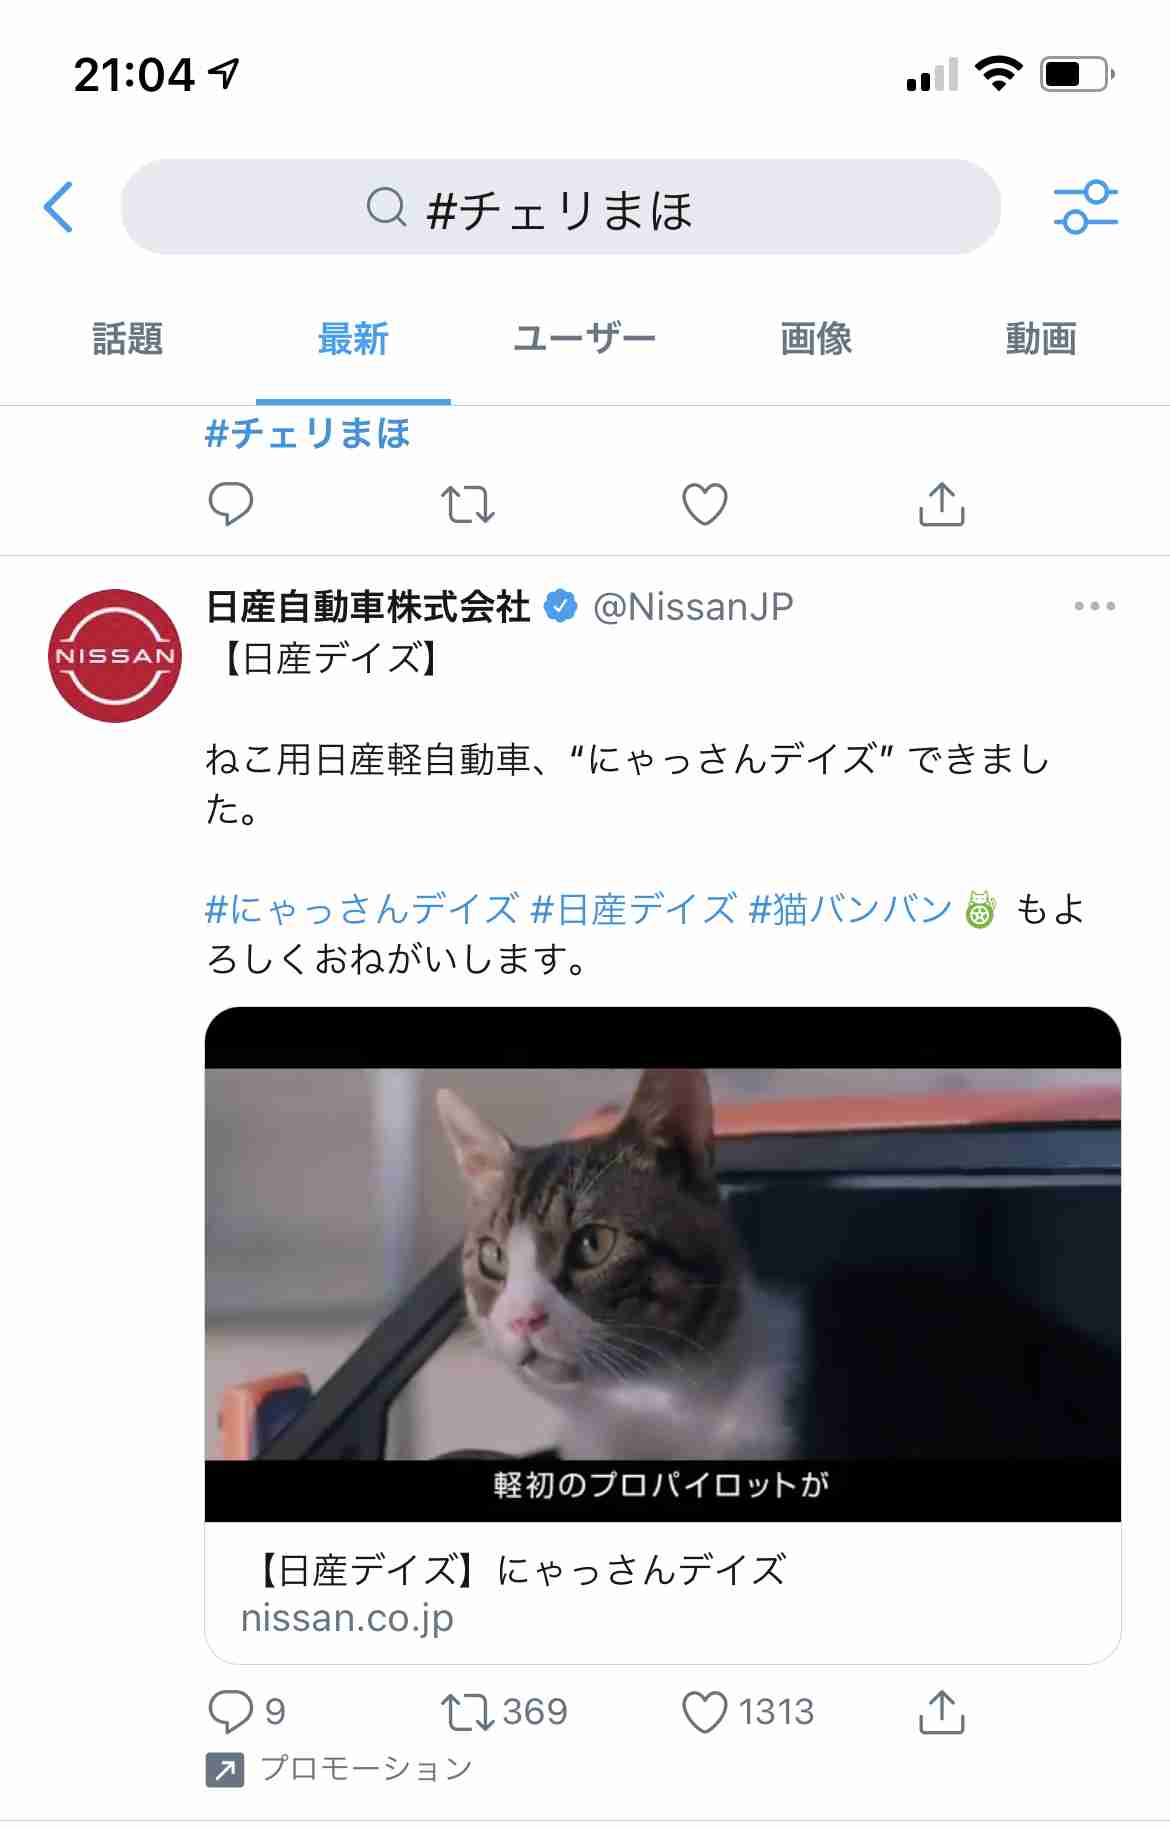Open Nissan profile picture
The width and height of the screenshot is (1170, 1828).
pyautogui.click(x=115, y=656)
